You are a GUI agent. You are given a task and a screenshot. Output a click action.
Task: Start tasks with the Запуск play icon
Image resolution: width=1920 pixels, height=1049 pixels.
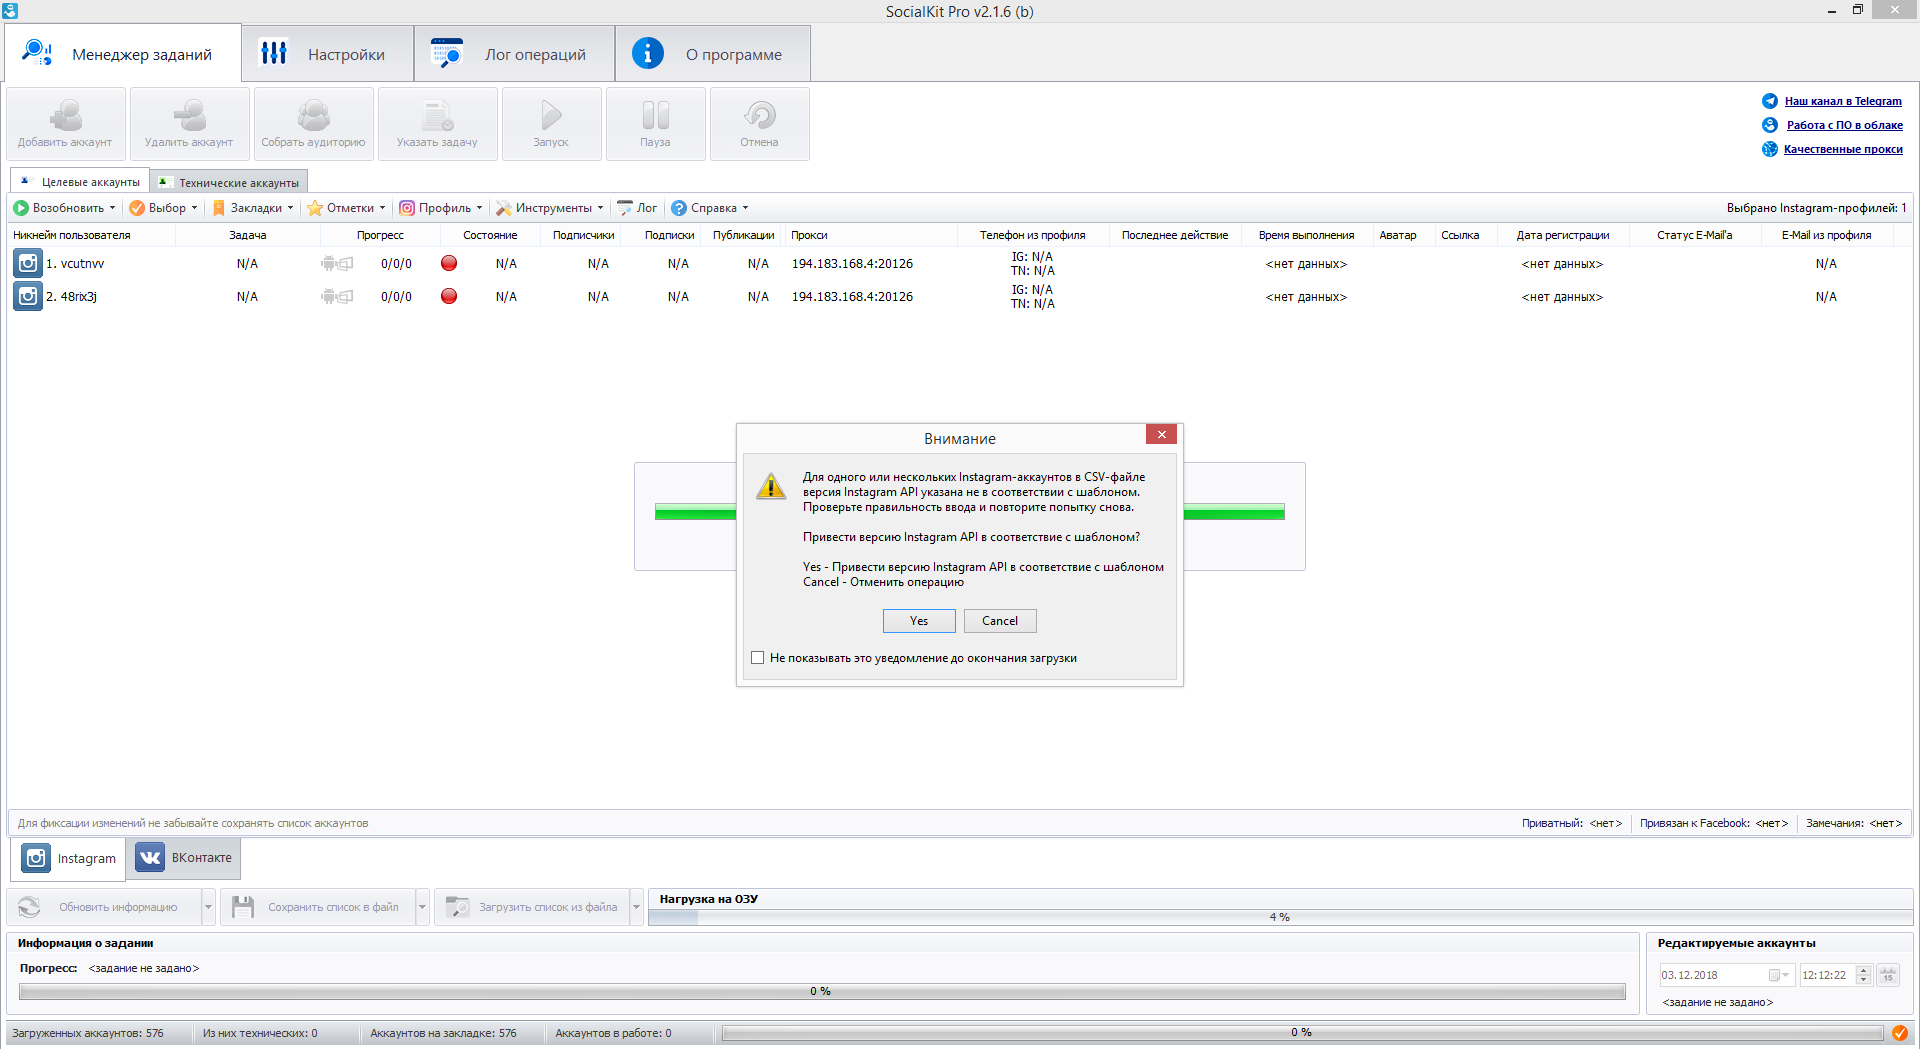(551, 116)
